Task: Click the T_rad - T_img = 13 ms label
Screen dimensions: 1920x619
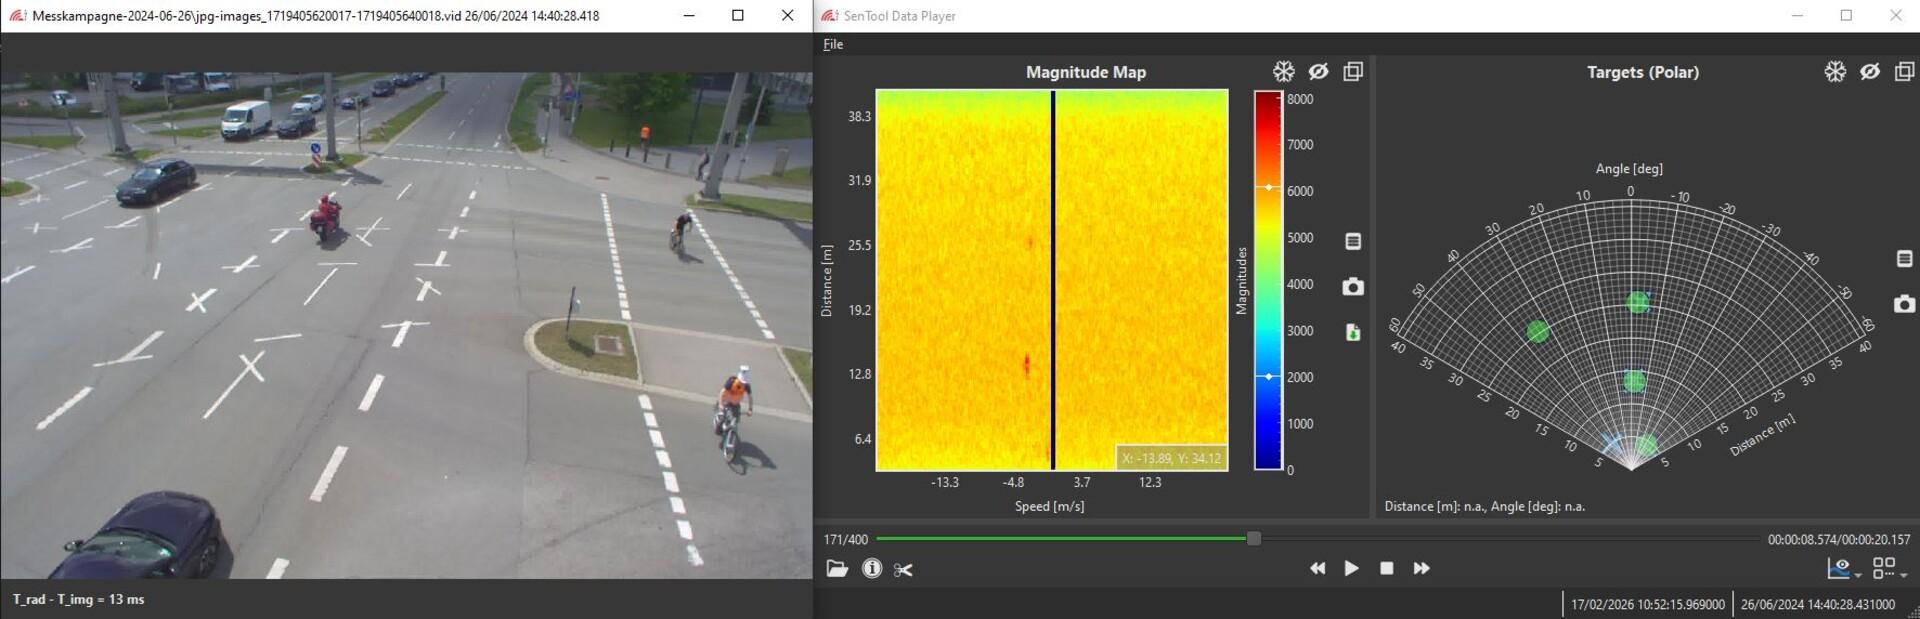Action: point(78,600)
